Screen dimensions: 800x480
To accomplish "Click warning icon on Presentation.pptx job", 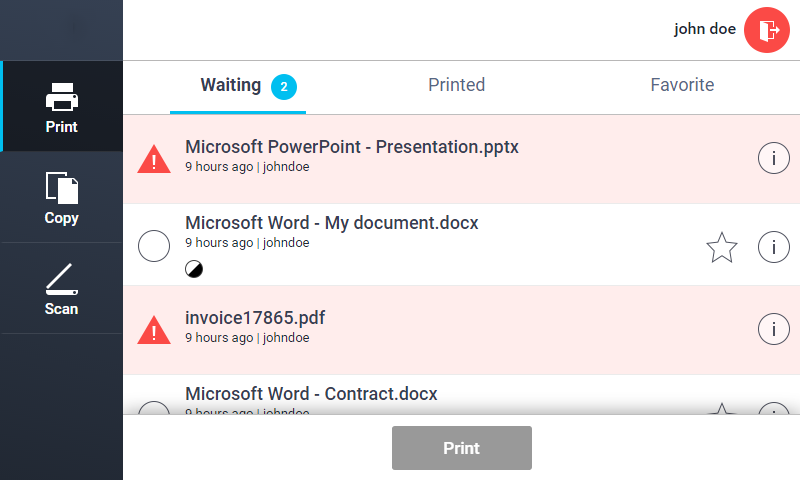I will [x=153, y=158].
